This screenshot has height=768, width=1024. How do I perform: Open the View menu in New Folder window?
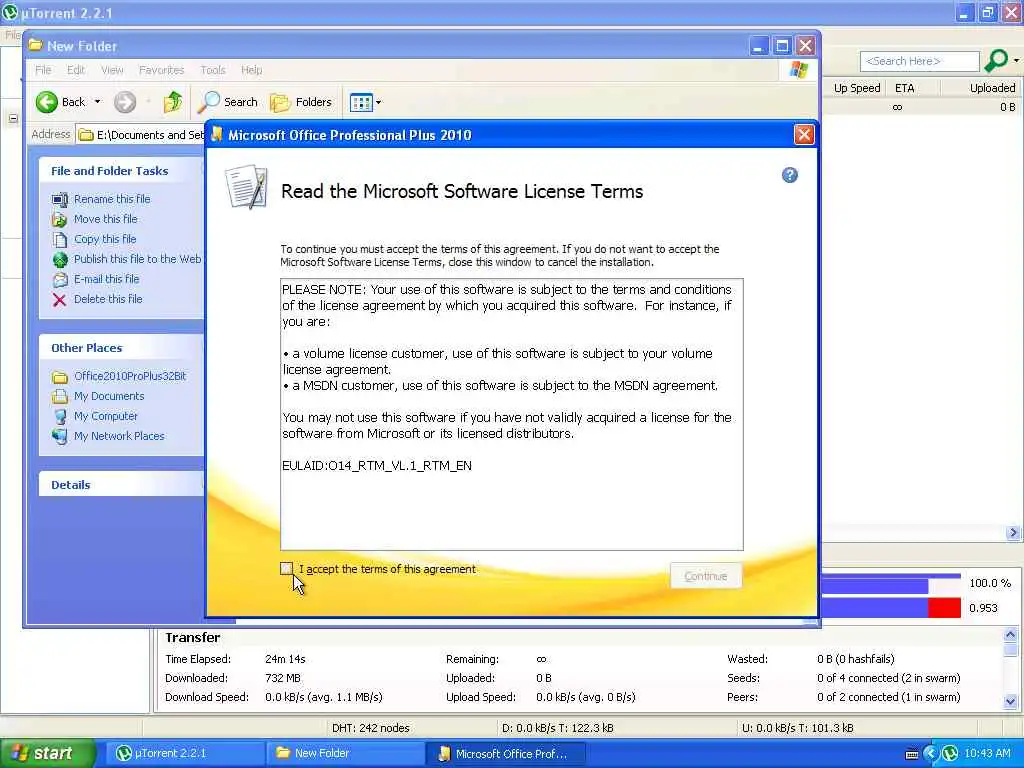(112, 70)
